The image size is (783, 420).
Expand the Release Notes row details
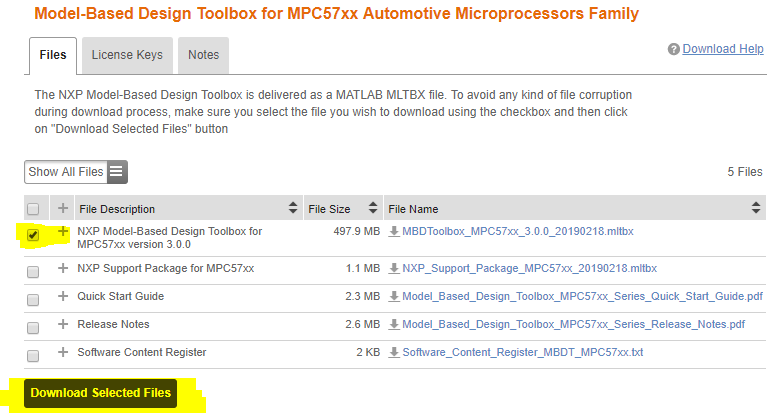(x=64, y=325)
